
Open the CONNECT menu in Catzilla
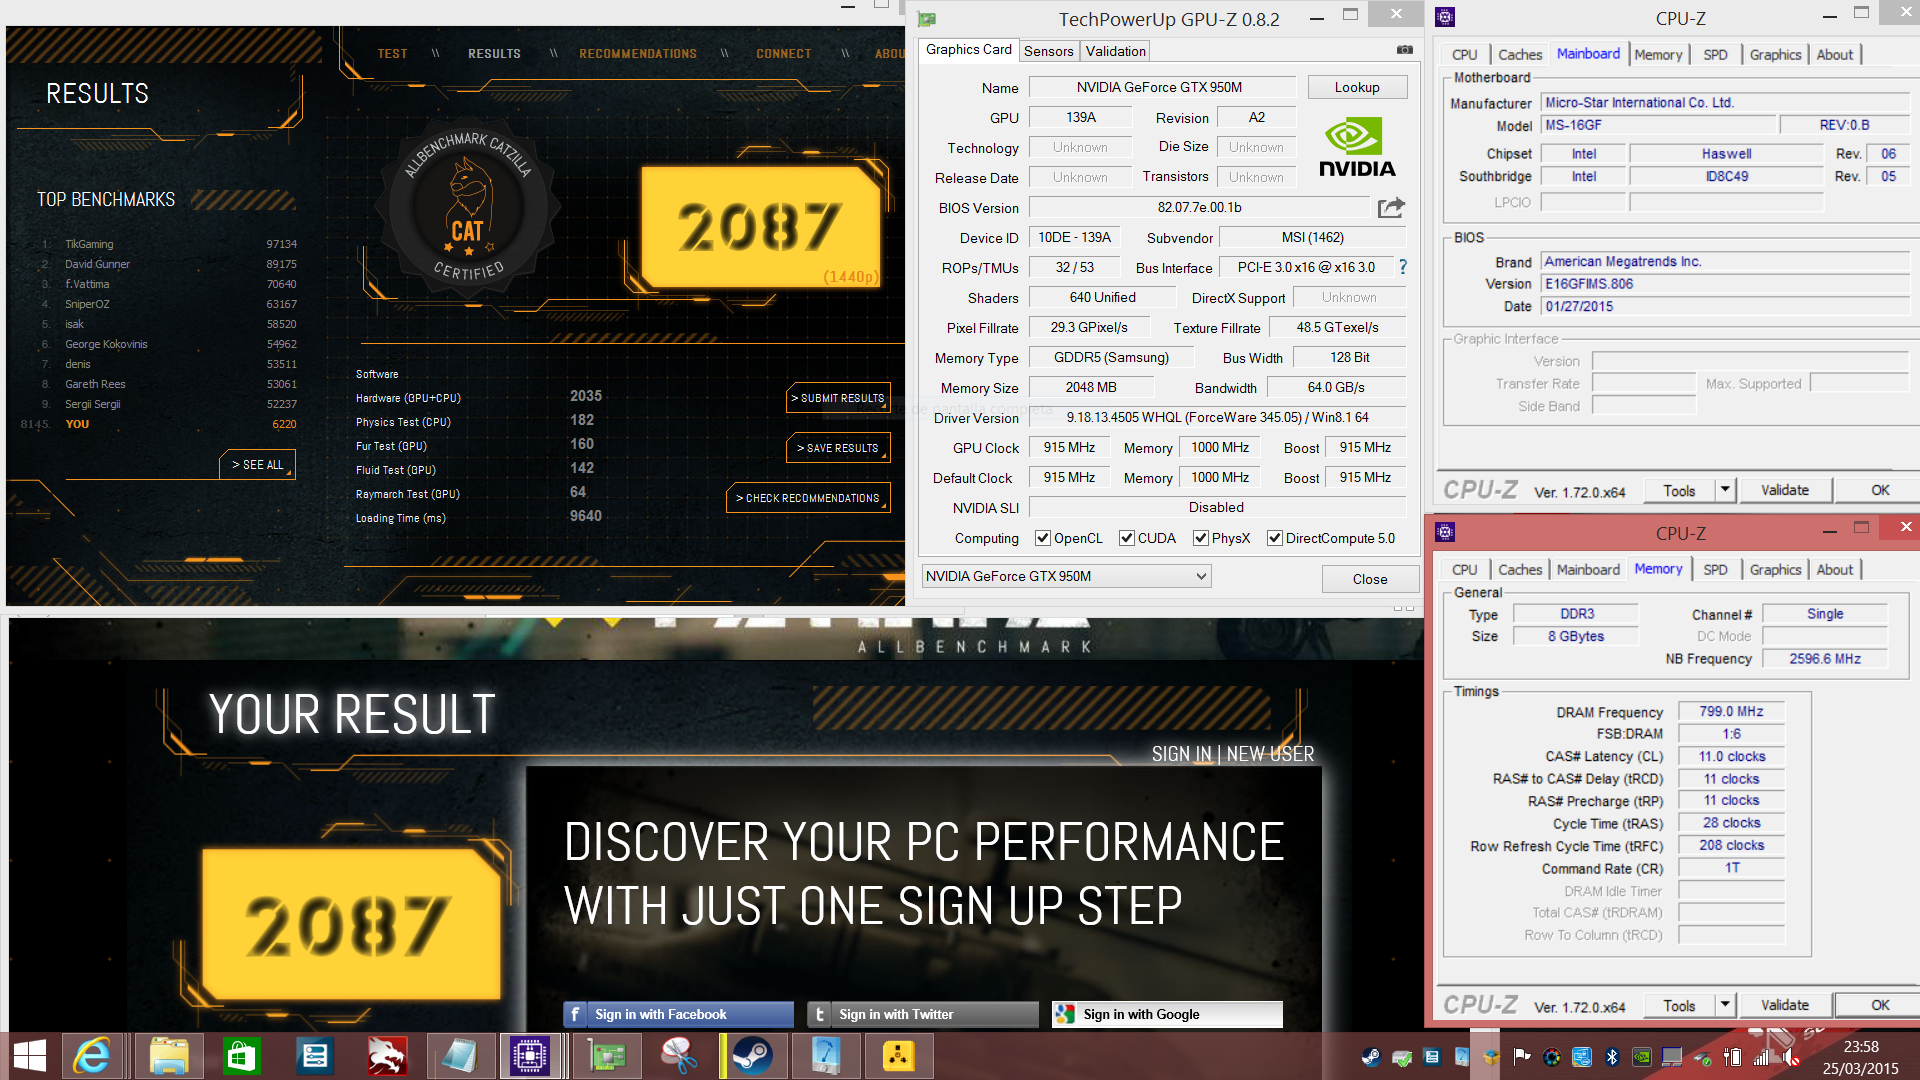[x=784, y=54]
